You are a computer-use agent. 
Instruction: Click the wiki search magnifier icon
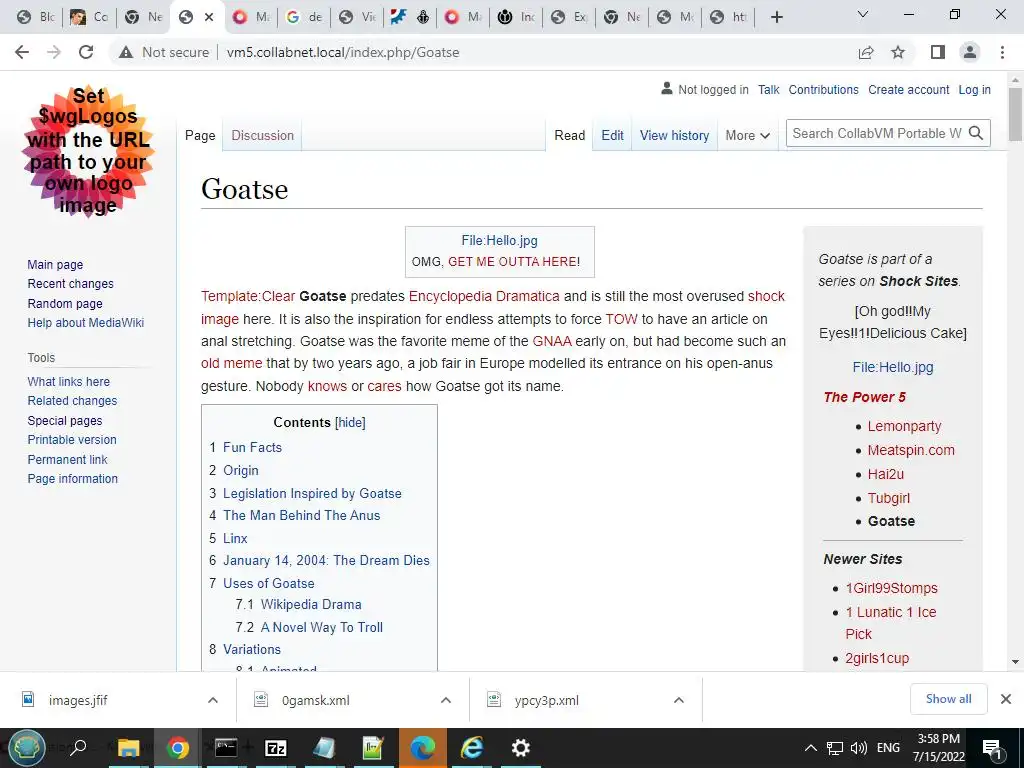(976, 133)
